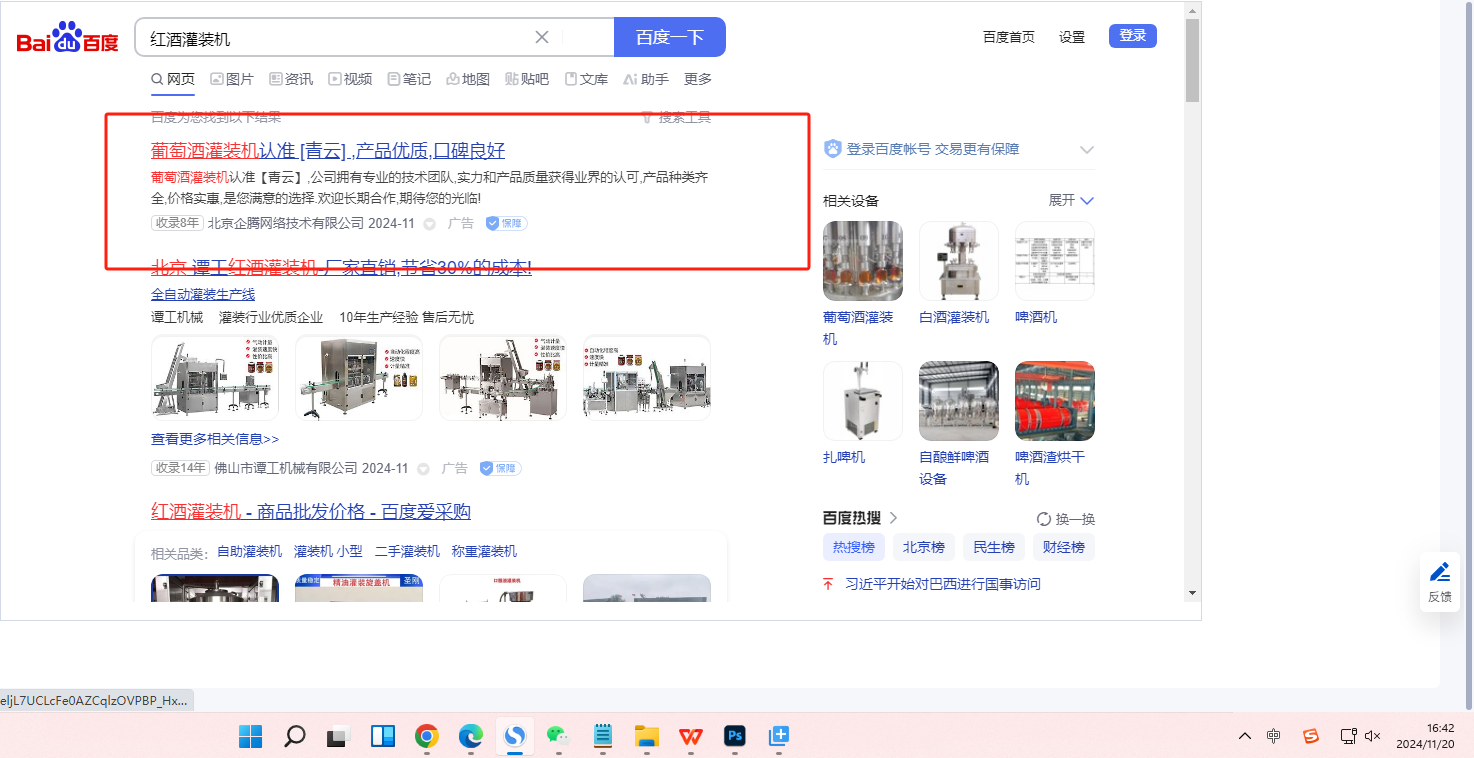Image resolution: width=1474 pixels, height=758 pixels.
Task: Expand 相关设备 with 展开
Action: click(1071, 200)
